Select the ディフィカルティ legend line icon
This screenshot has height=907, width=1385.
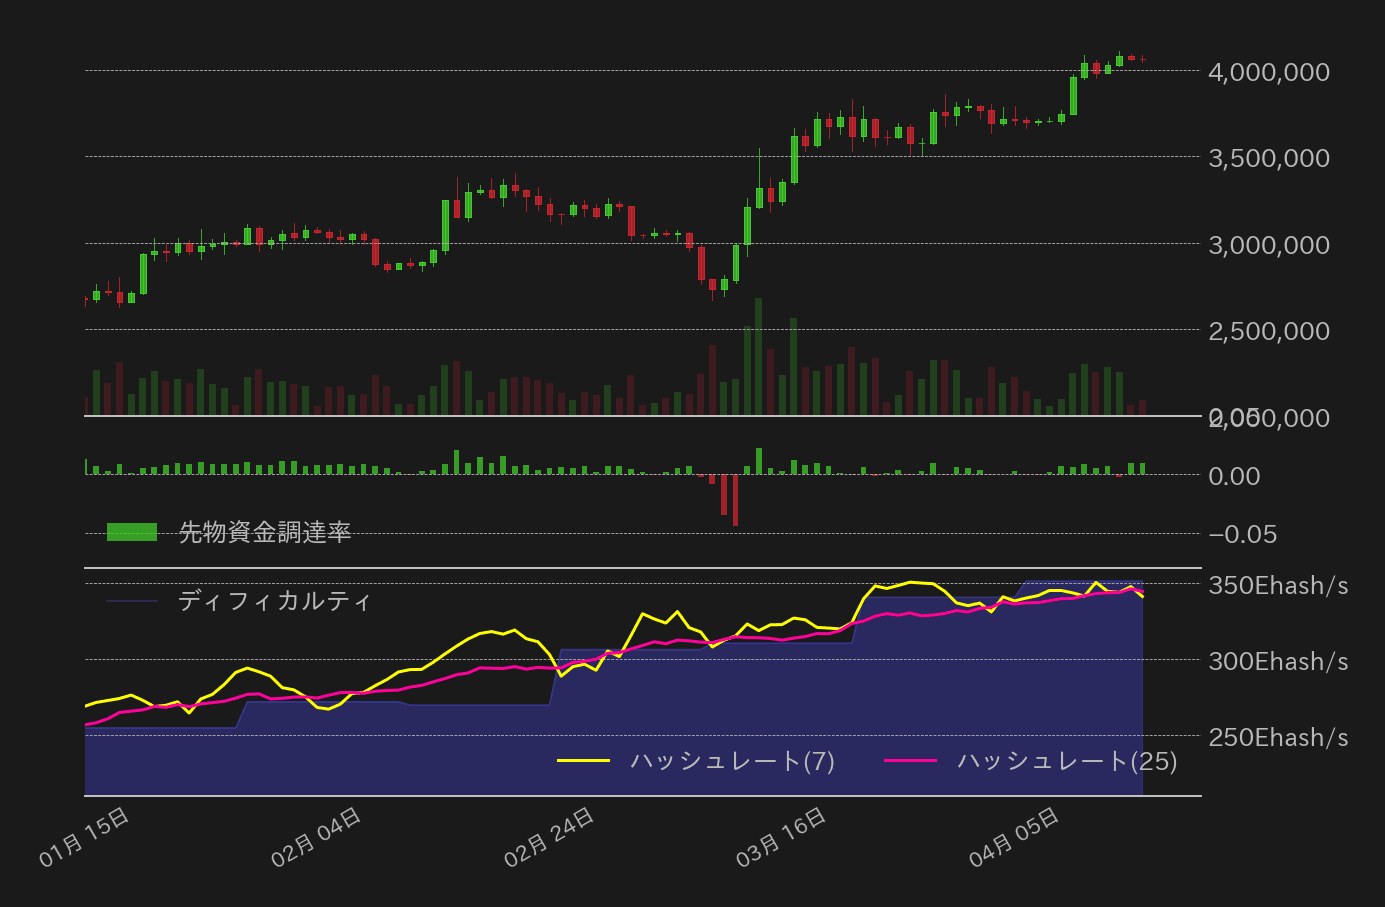pos(131,601)
